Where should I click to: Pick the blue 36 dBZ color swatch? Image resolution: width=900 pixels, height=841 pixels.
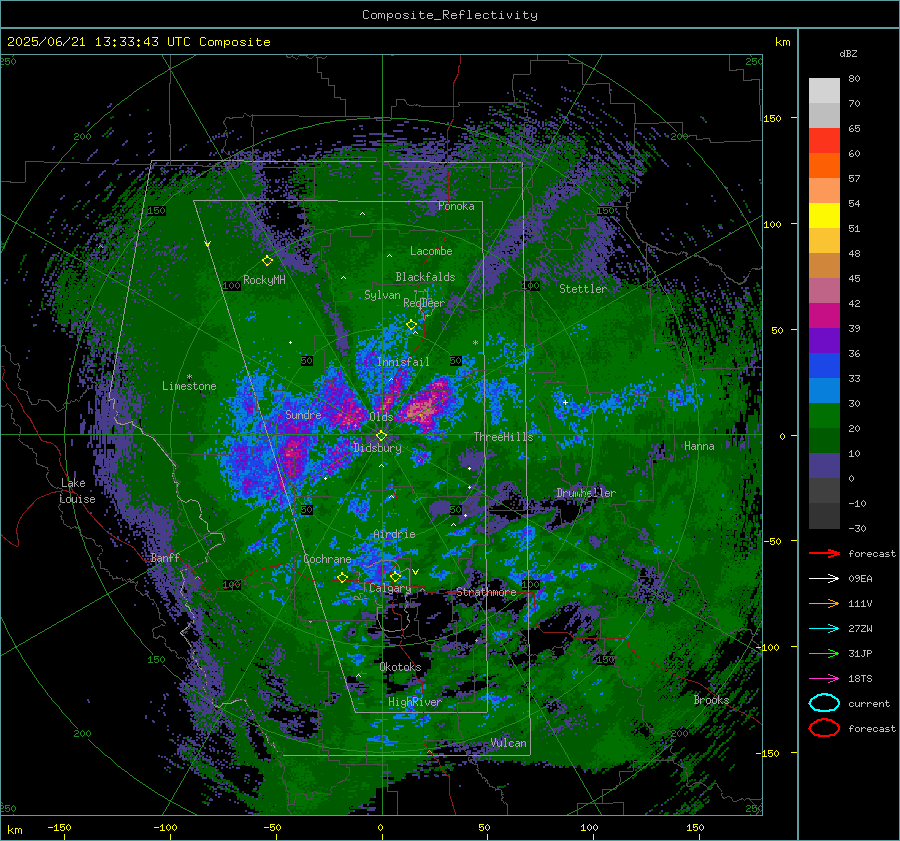(x=824, y=365)
